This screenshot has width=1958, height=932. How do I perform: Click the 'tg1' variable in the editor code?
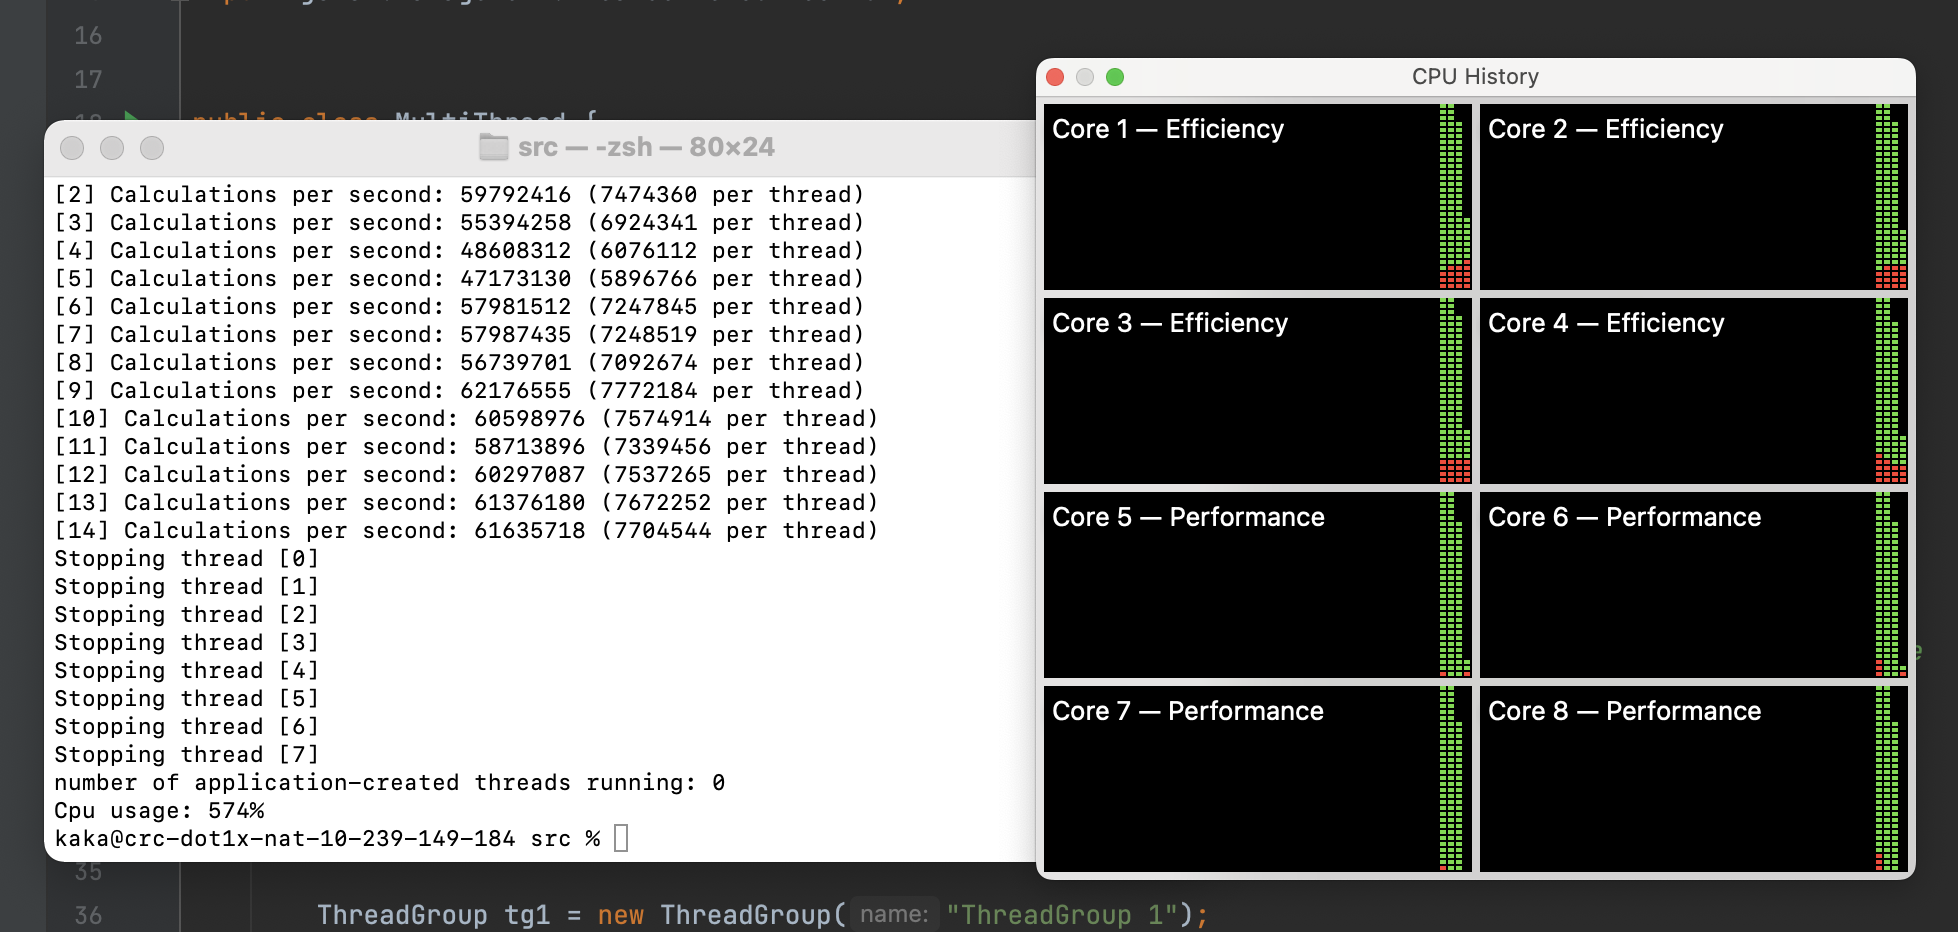[x=527, y=915]
